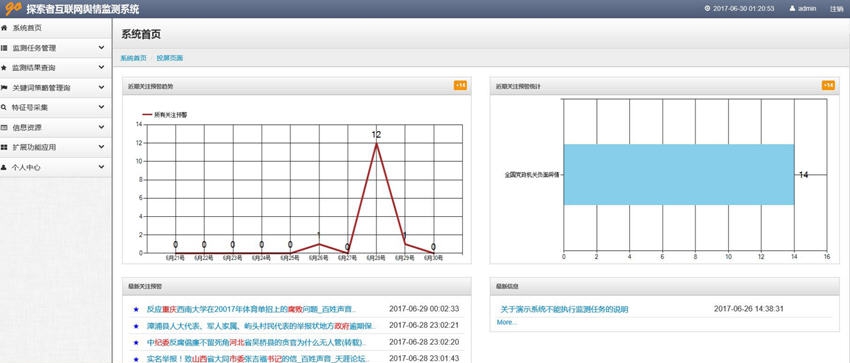Click the 系统首页 breadcrumb link
The height and width of the screenshot is (363, 850).
pos(133,58)
